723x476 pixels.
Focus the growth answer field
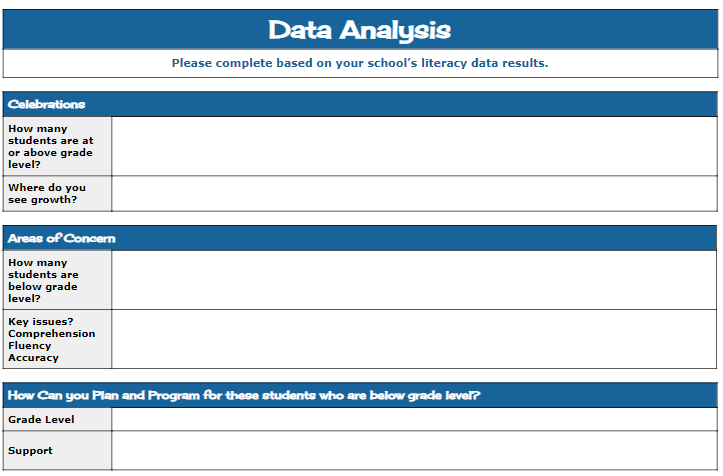pos(414,193)
